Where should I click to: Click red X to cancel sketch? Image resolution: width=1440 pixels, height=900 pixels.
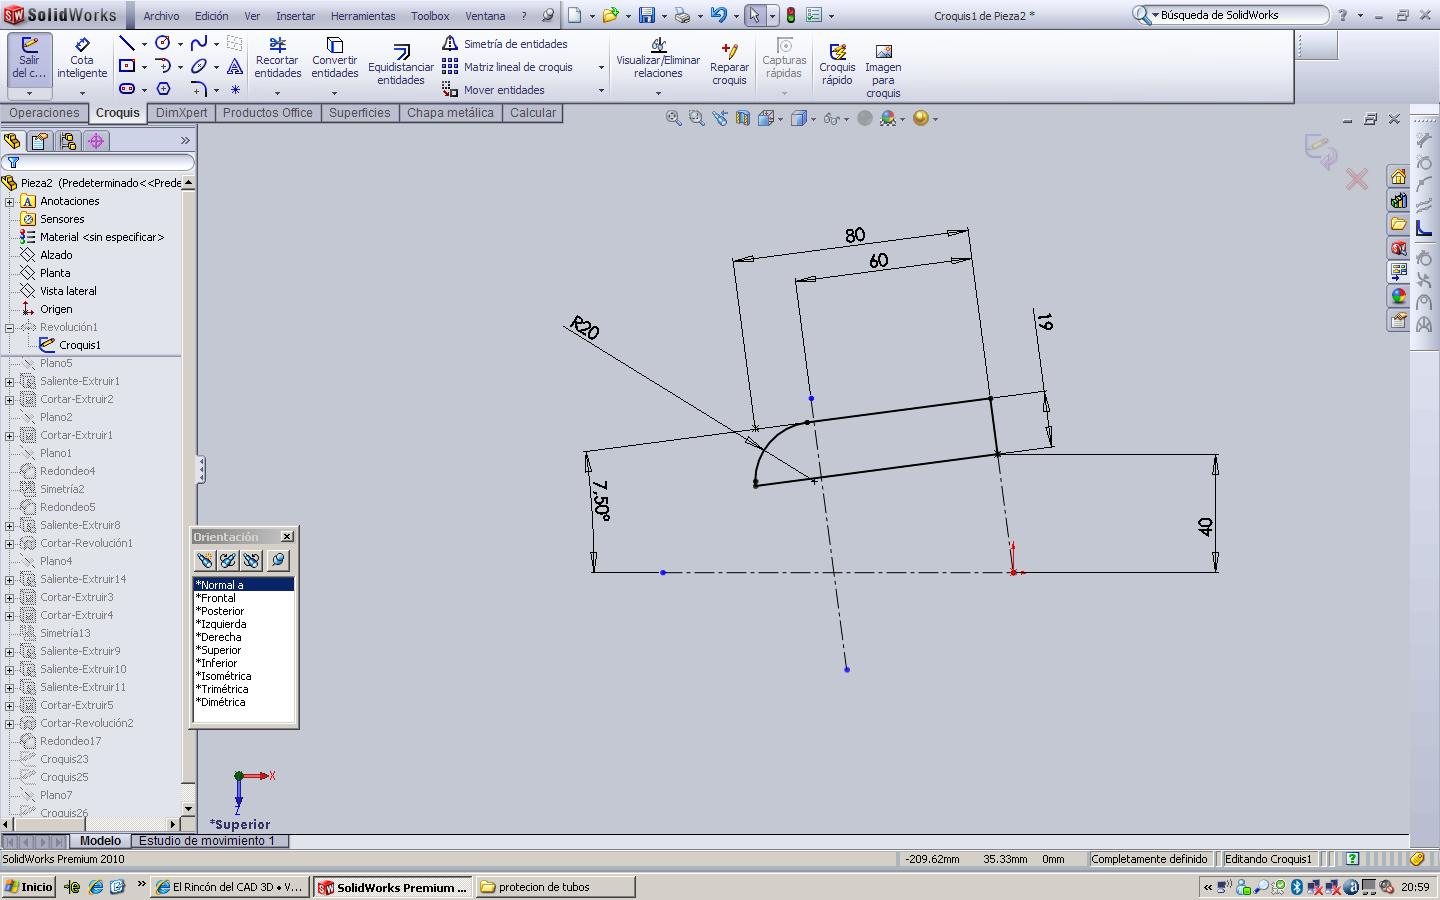(1356, 179)
